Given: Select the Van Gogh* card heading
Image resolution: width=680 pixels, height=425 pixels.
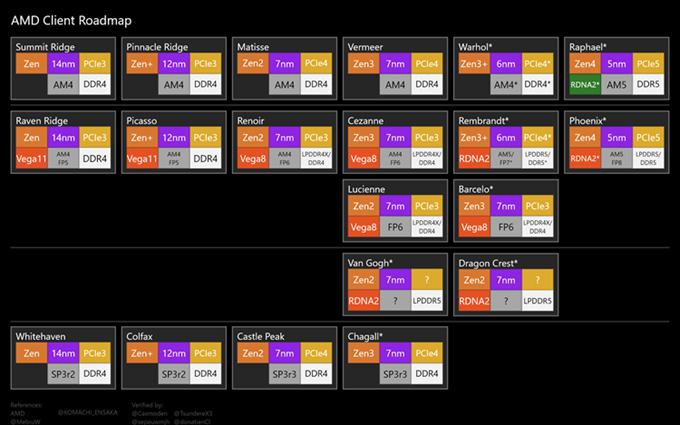Looking at the screenshot, I should tap(370, 263).
